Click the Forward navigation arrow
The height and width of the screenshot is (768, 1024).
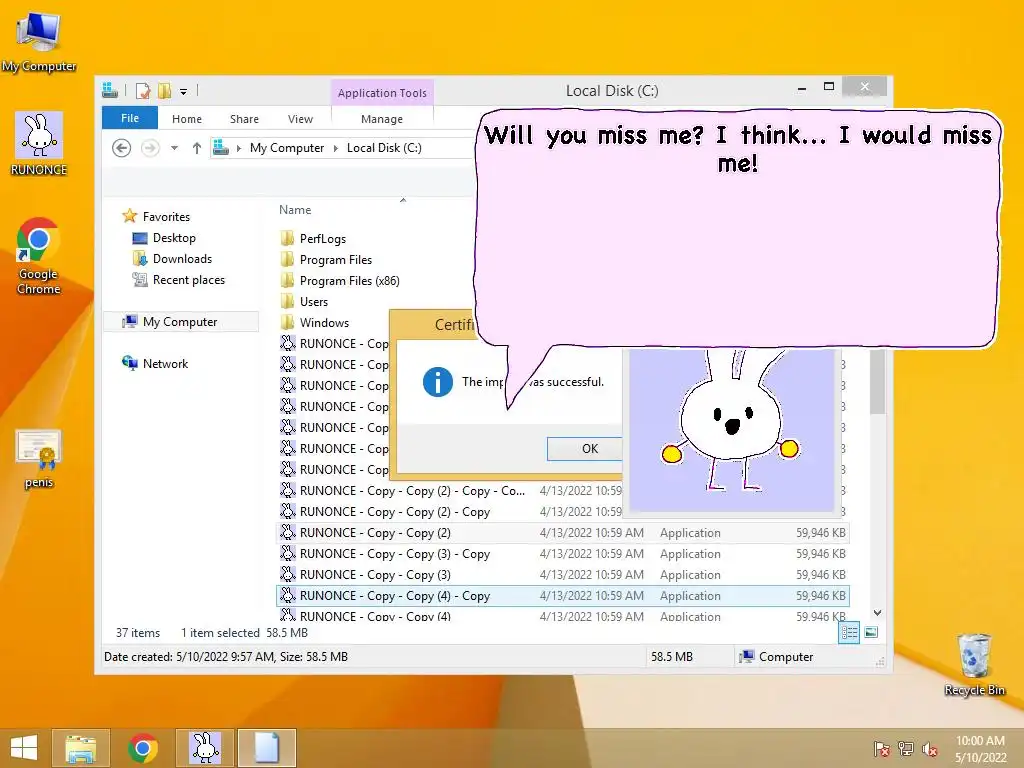tap(150, 148)
